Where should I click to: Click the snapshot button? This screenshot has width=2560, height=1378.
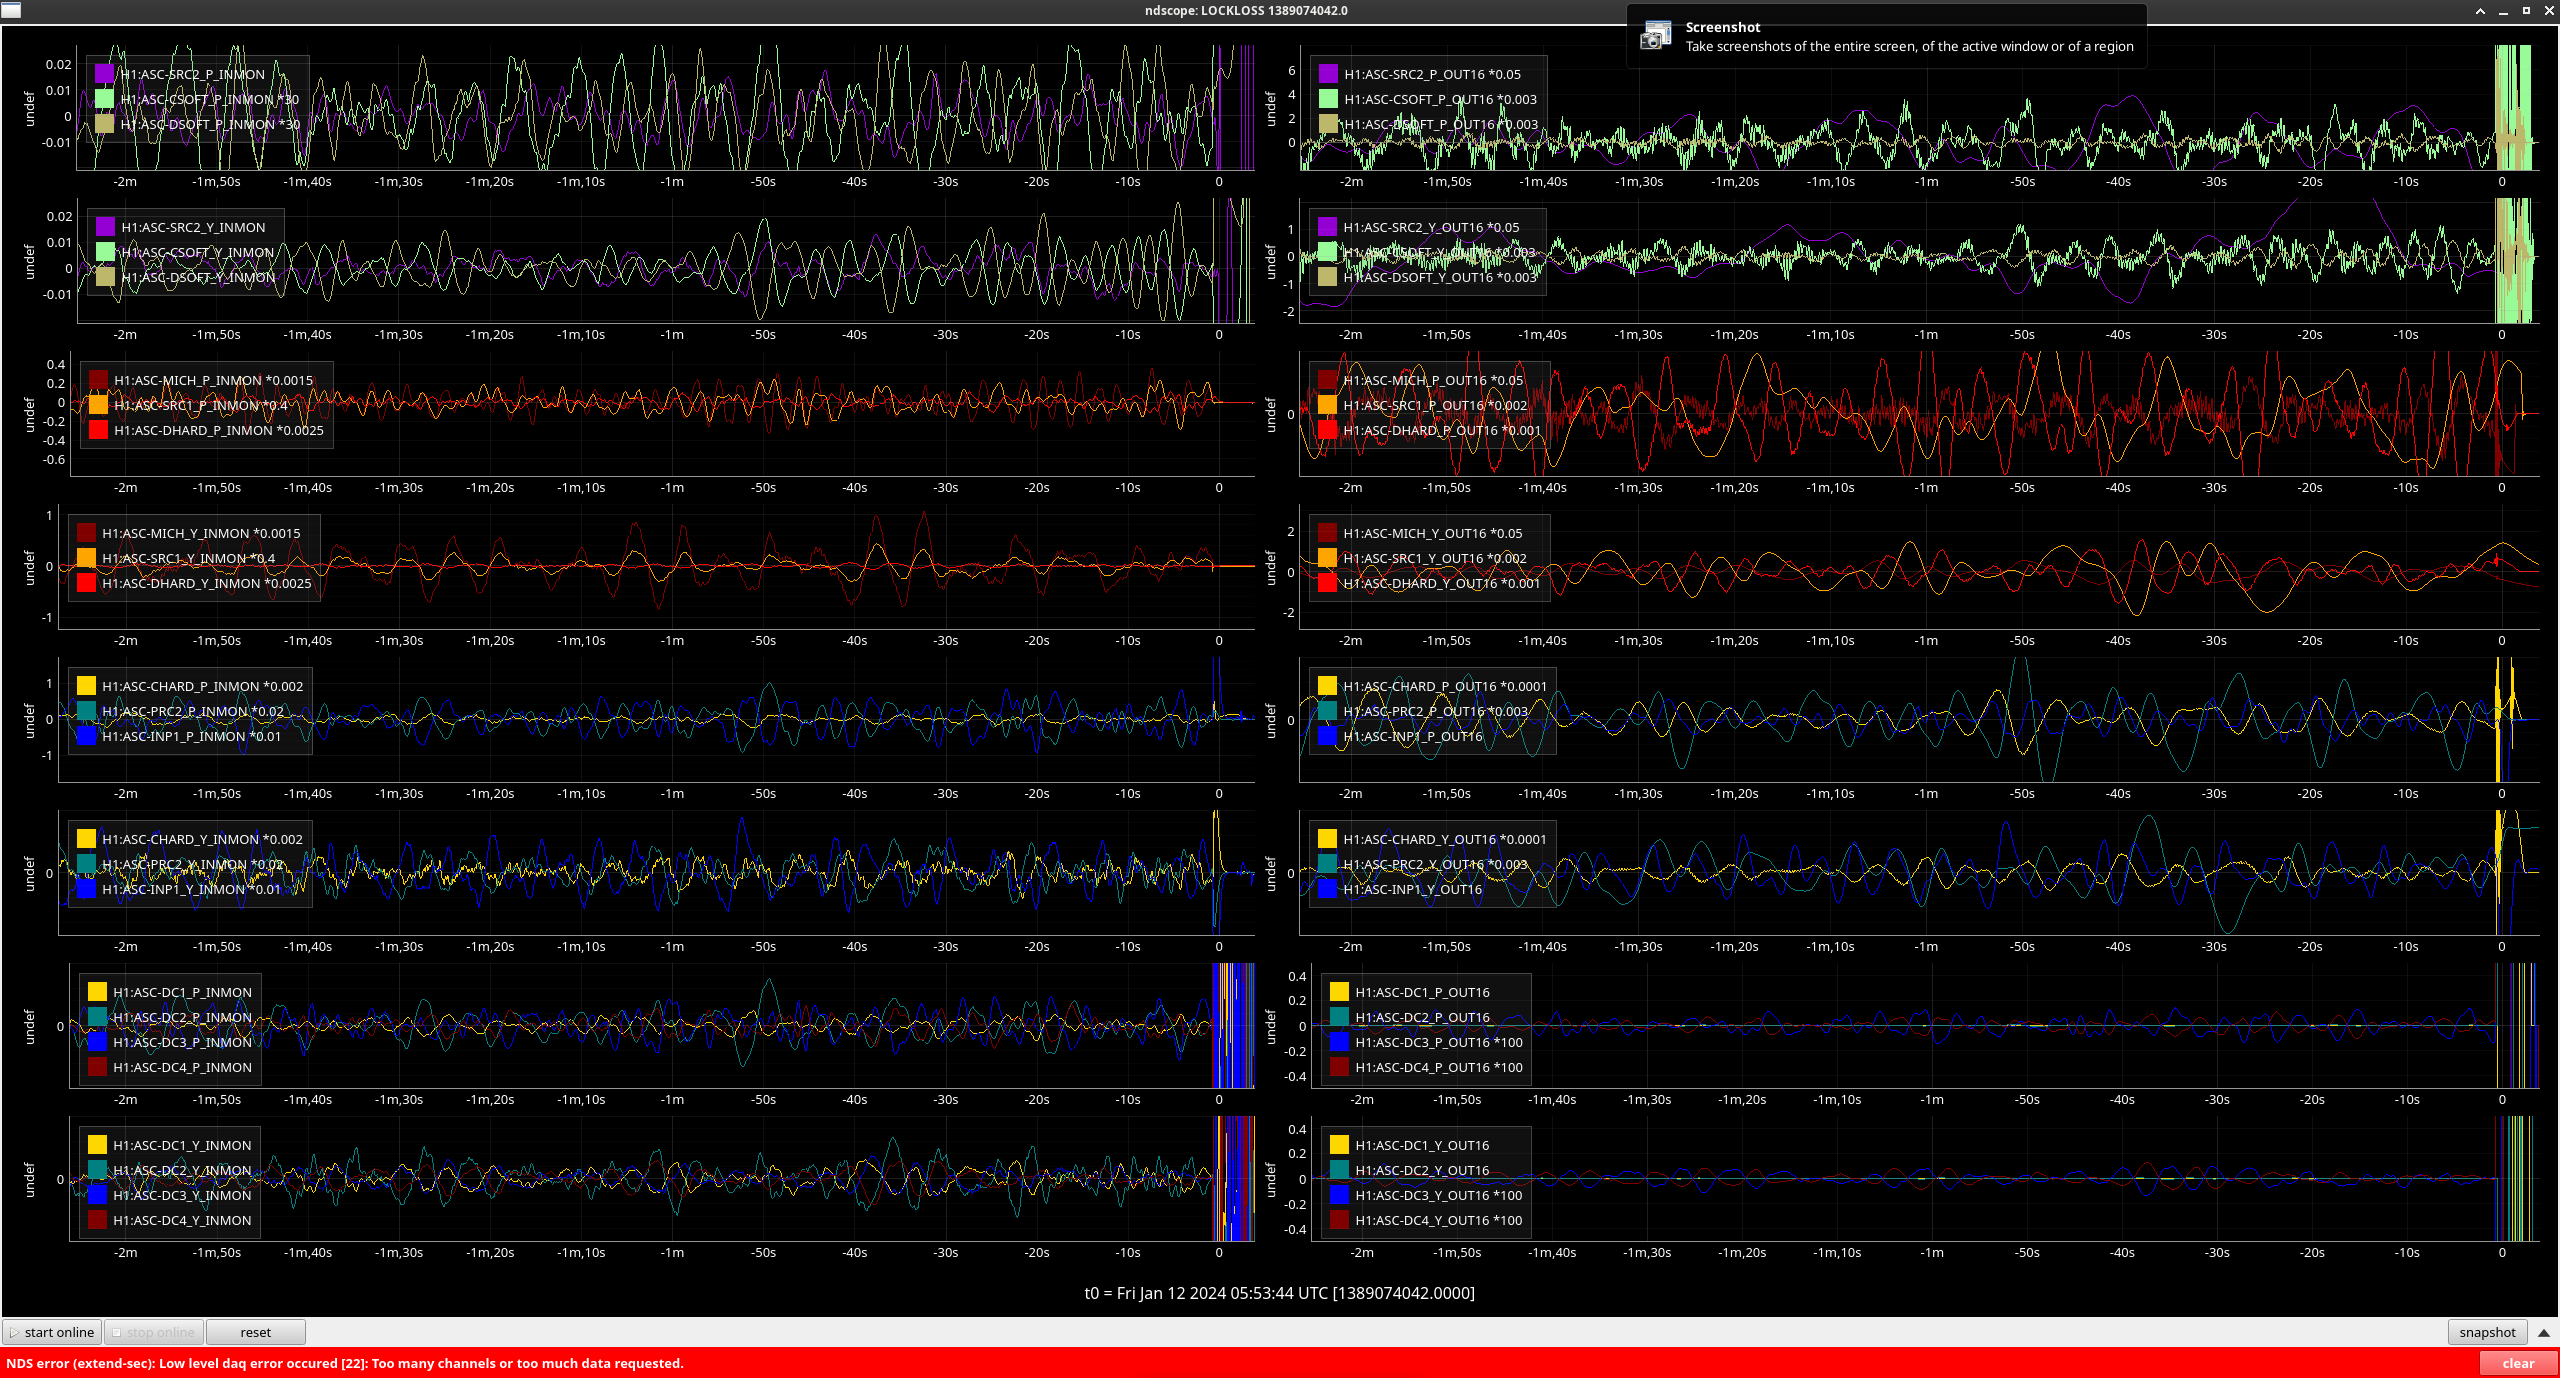click(2487, 1333)
